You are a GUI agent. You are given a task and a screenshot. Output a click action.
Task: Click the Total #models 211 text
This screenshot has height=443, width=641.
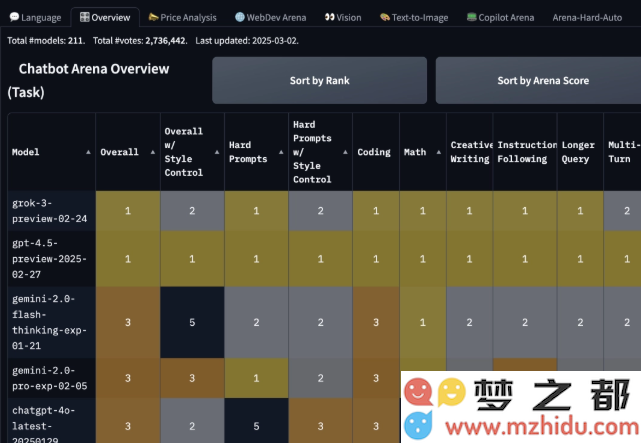46,41
